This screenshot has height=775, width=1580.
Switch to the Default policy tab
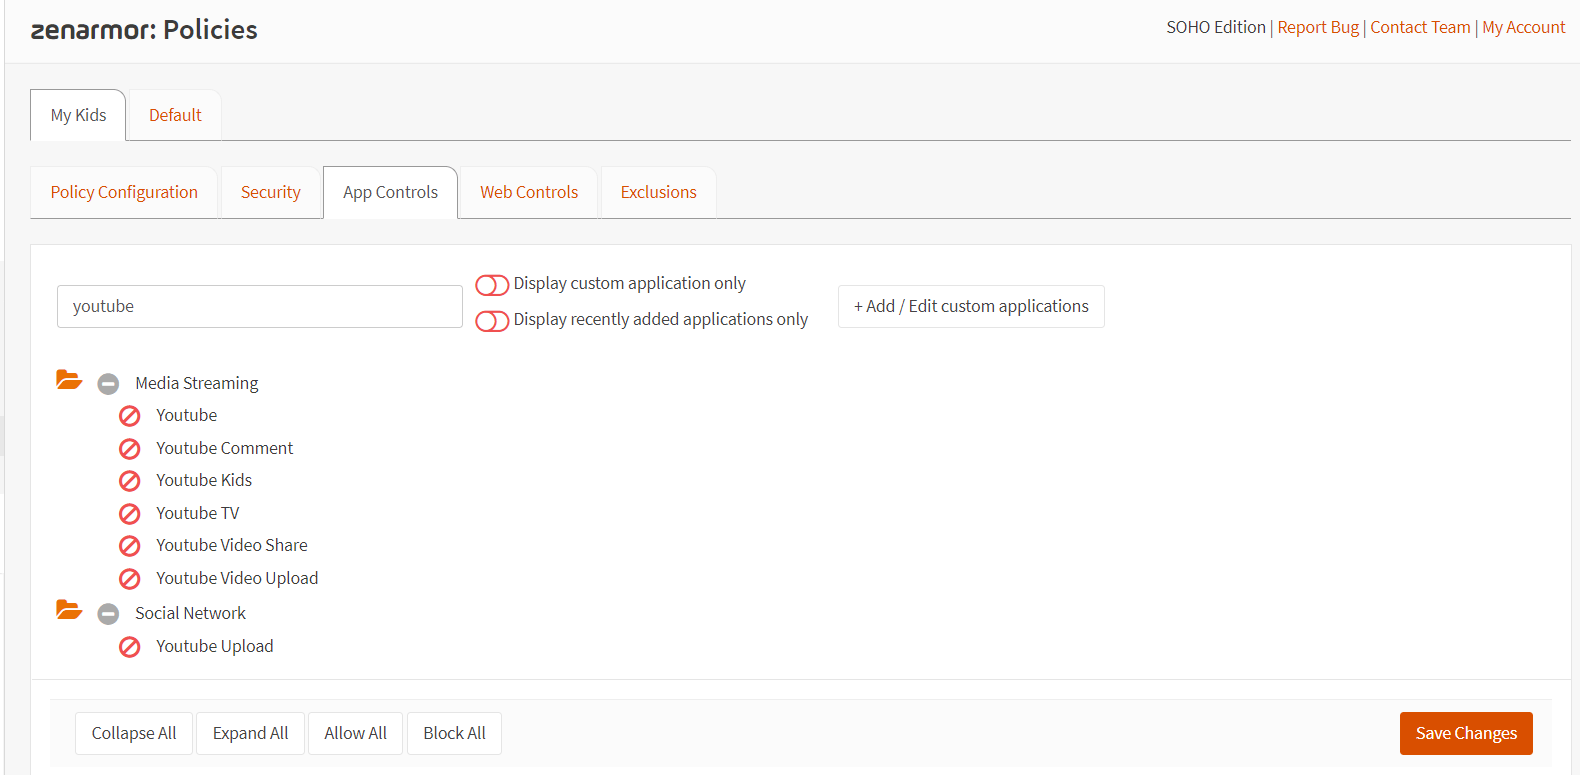[175, 115]
